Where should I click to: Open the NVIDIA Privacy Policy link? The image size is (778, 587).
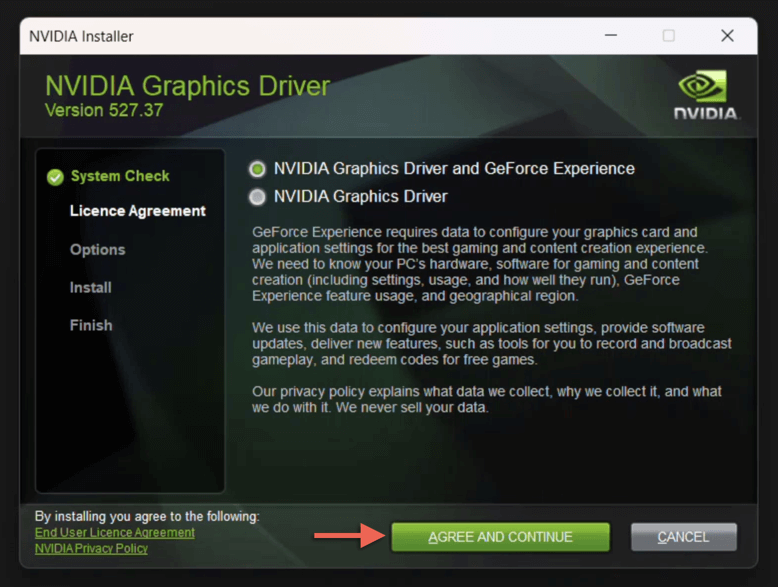coord(91,548)
